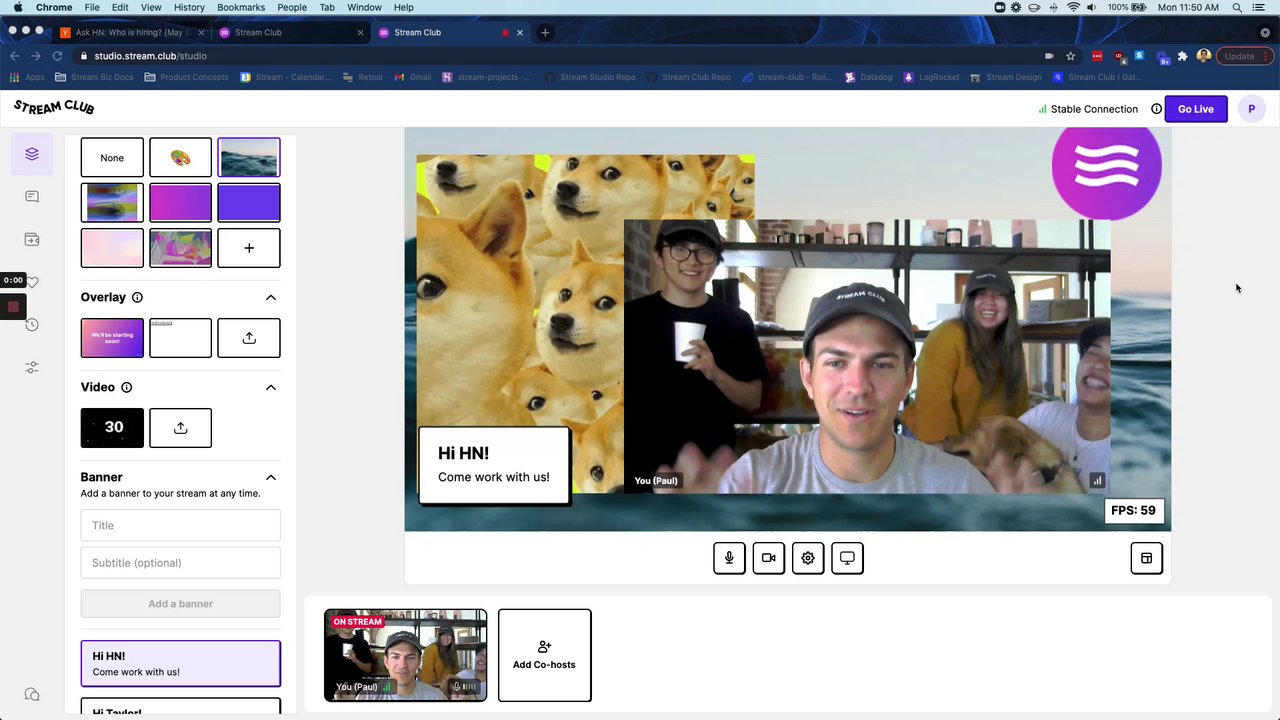Collapse the Overlay section

tap(271, 297)
